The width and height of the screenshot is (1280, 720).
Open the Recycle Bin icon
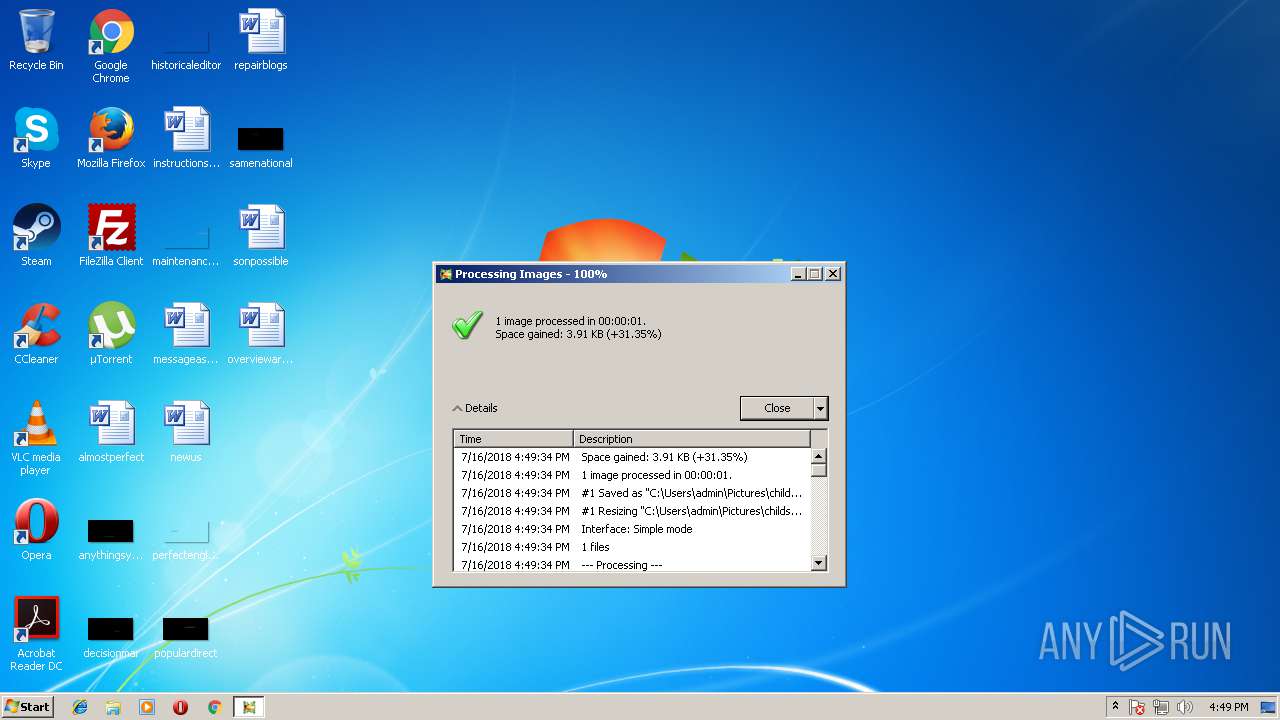[x=36, y=40]
